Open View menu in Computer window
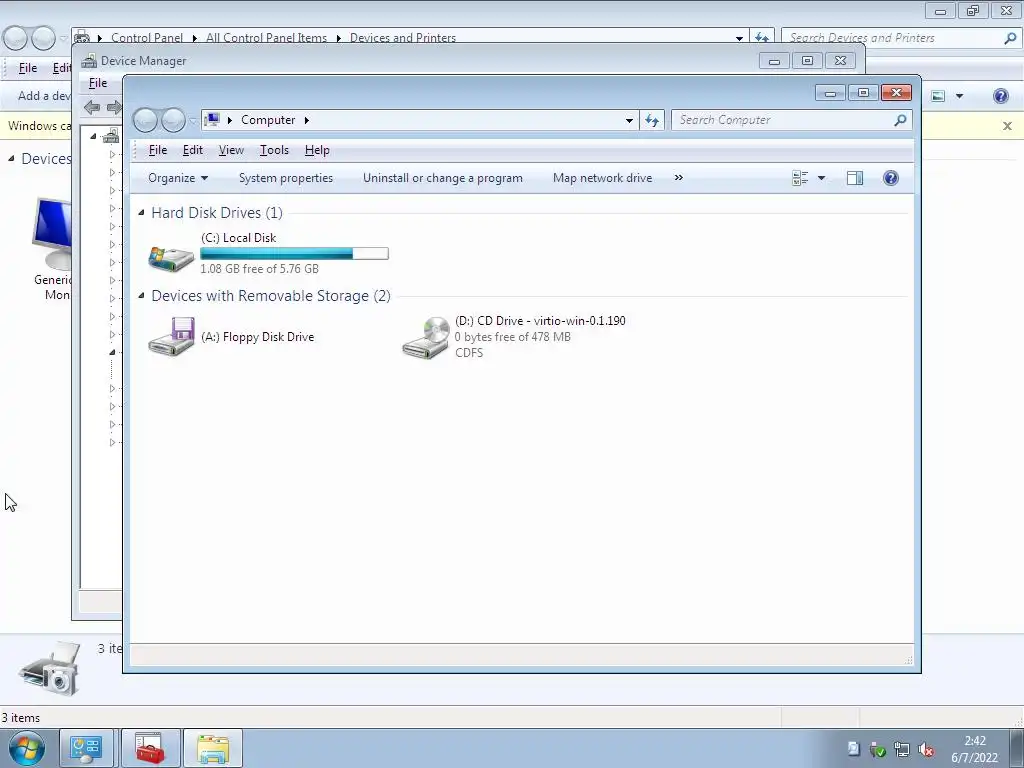 pyautogui.click(x=231, y=150)
